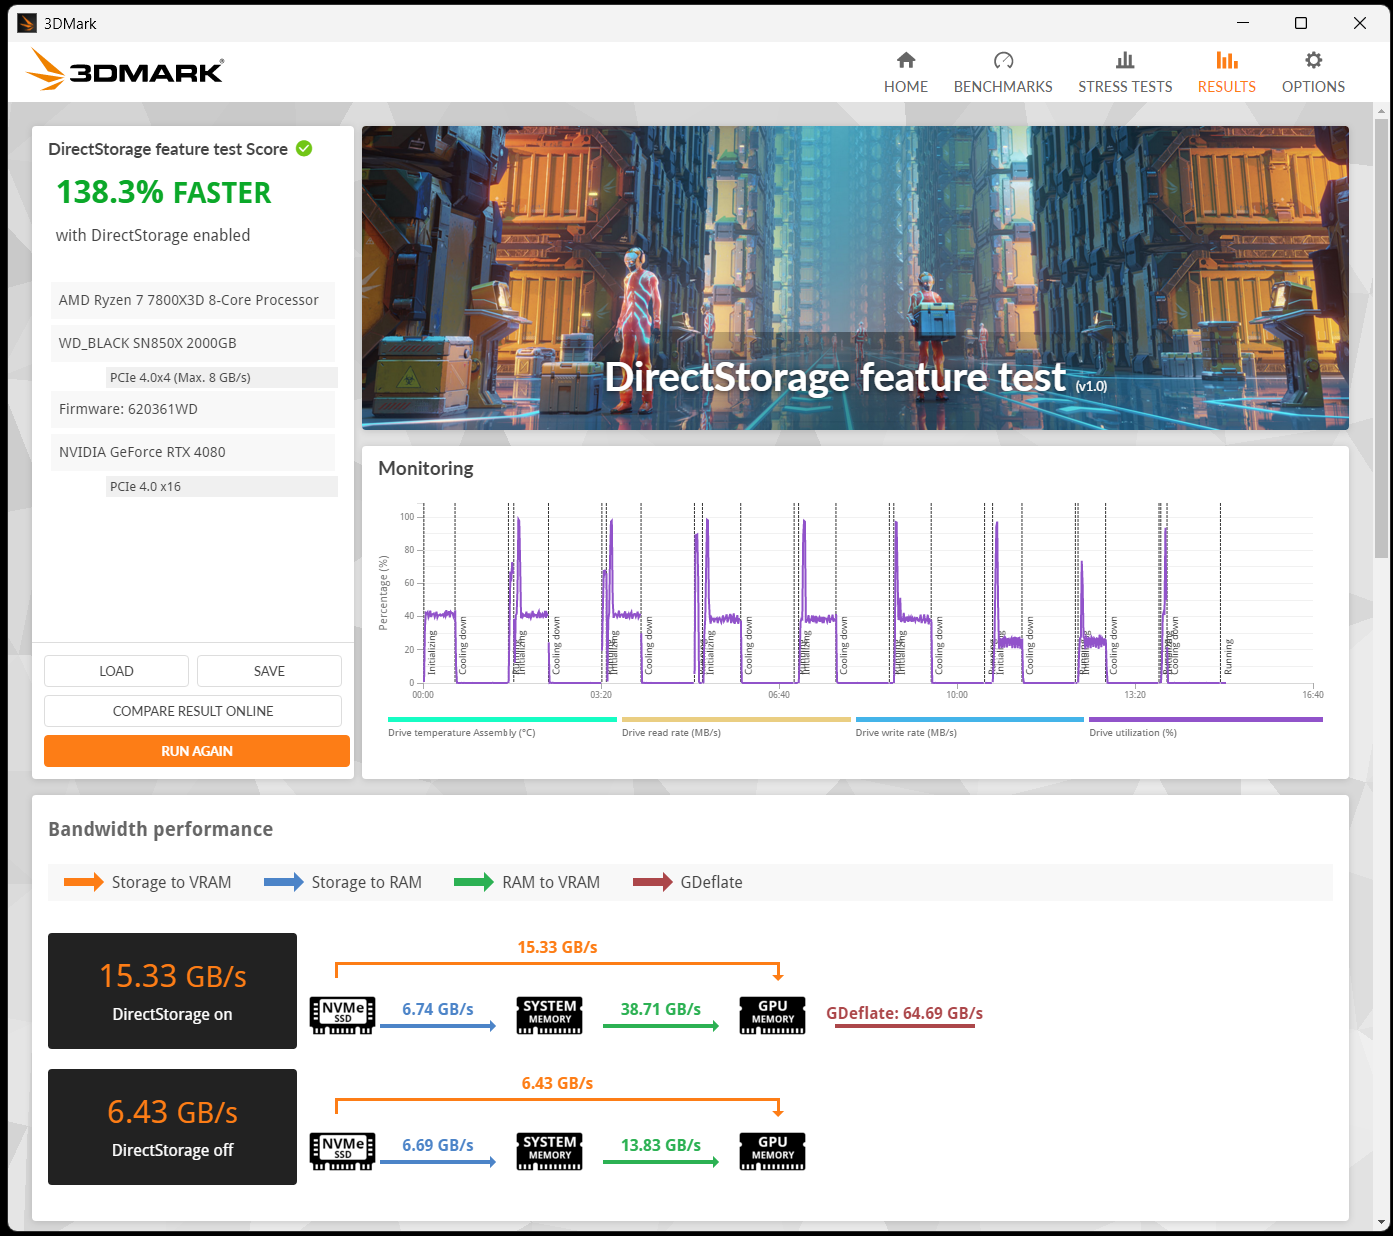1393x1236 pixels.
Task: Click NVMe SSD icon in DirectStorage off row
Action: click(x=343, y=1151)
